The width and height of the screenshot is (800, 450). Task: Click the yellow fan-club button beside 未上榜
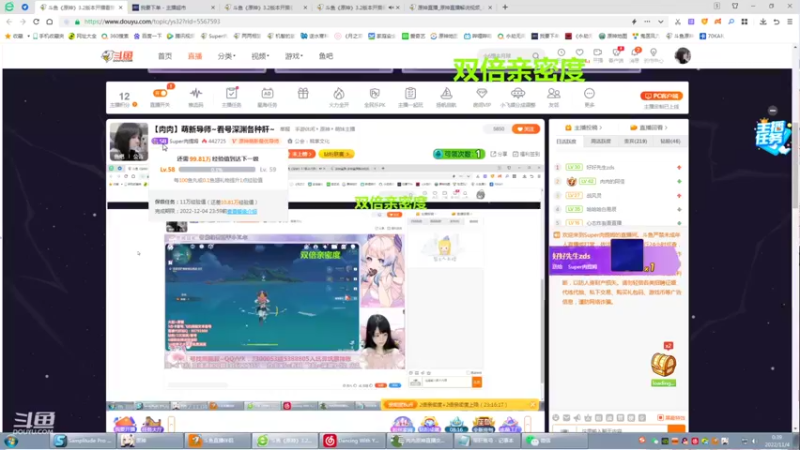click(336, 154)
